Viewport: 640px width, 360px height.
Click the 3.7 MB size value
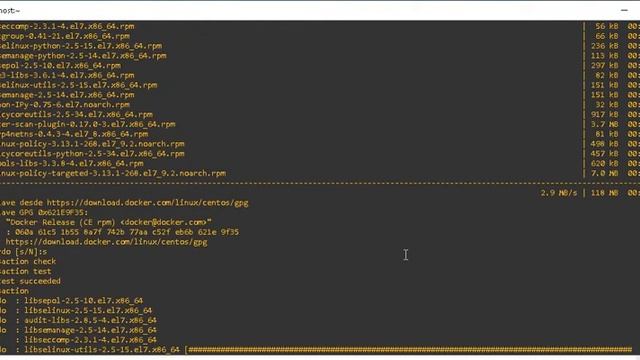click(604, 124)
